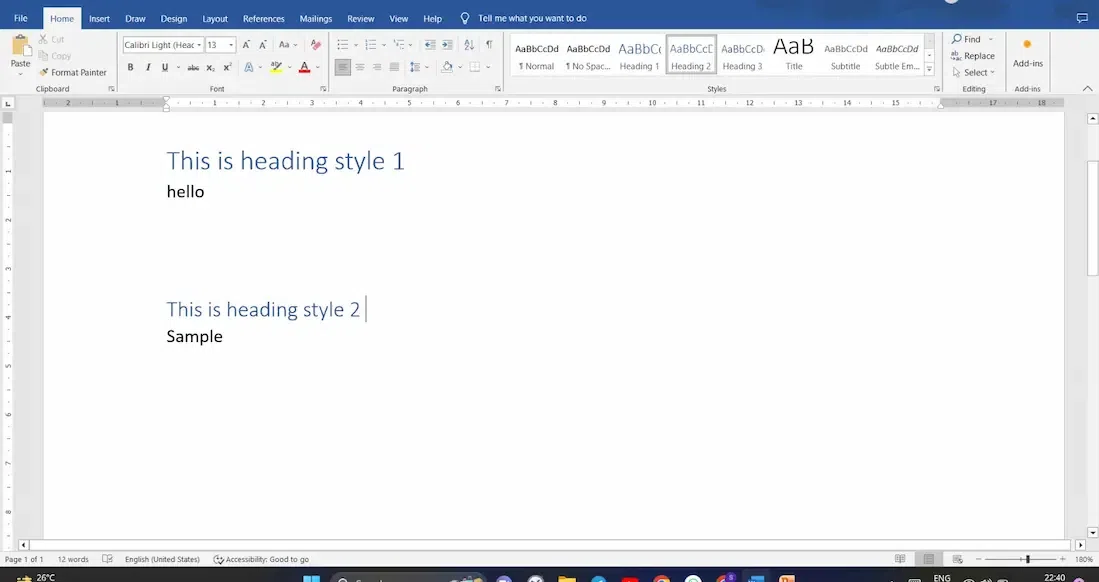Open the font name dropdown
This screenshot has height=582, width=1099.
coord(199,45)
